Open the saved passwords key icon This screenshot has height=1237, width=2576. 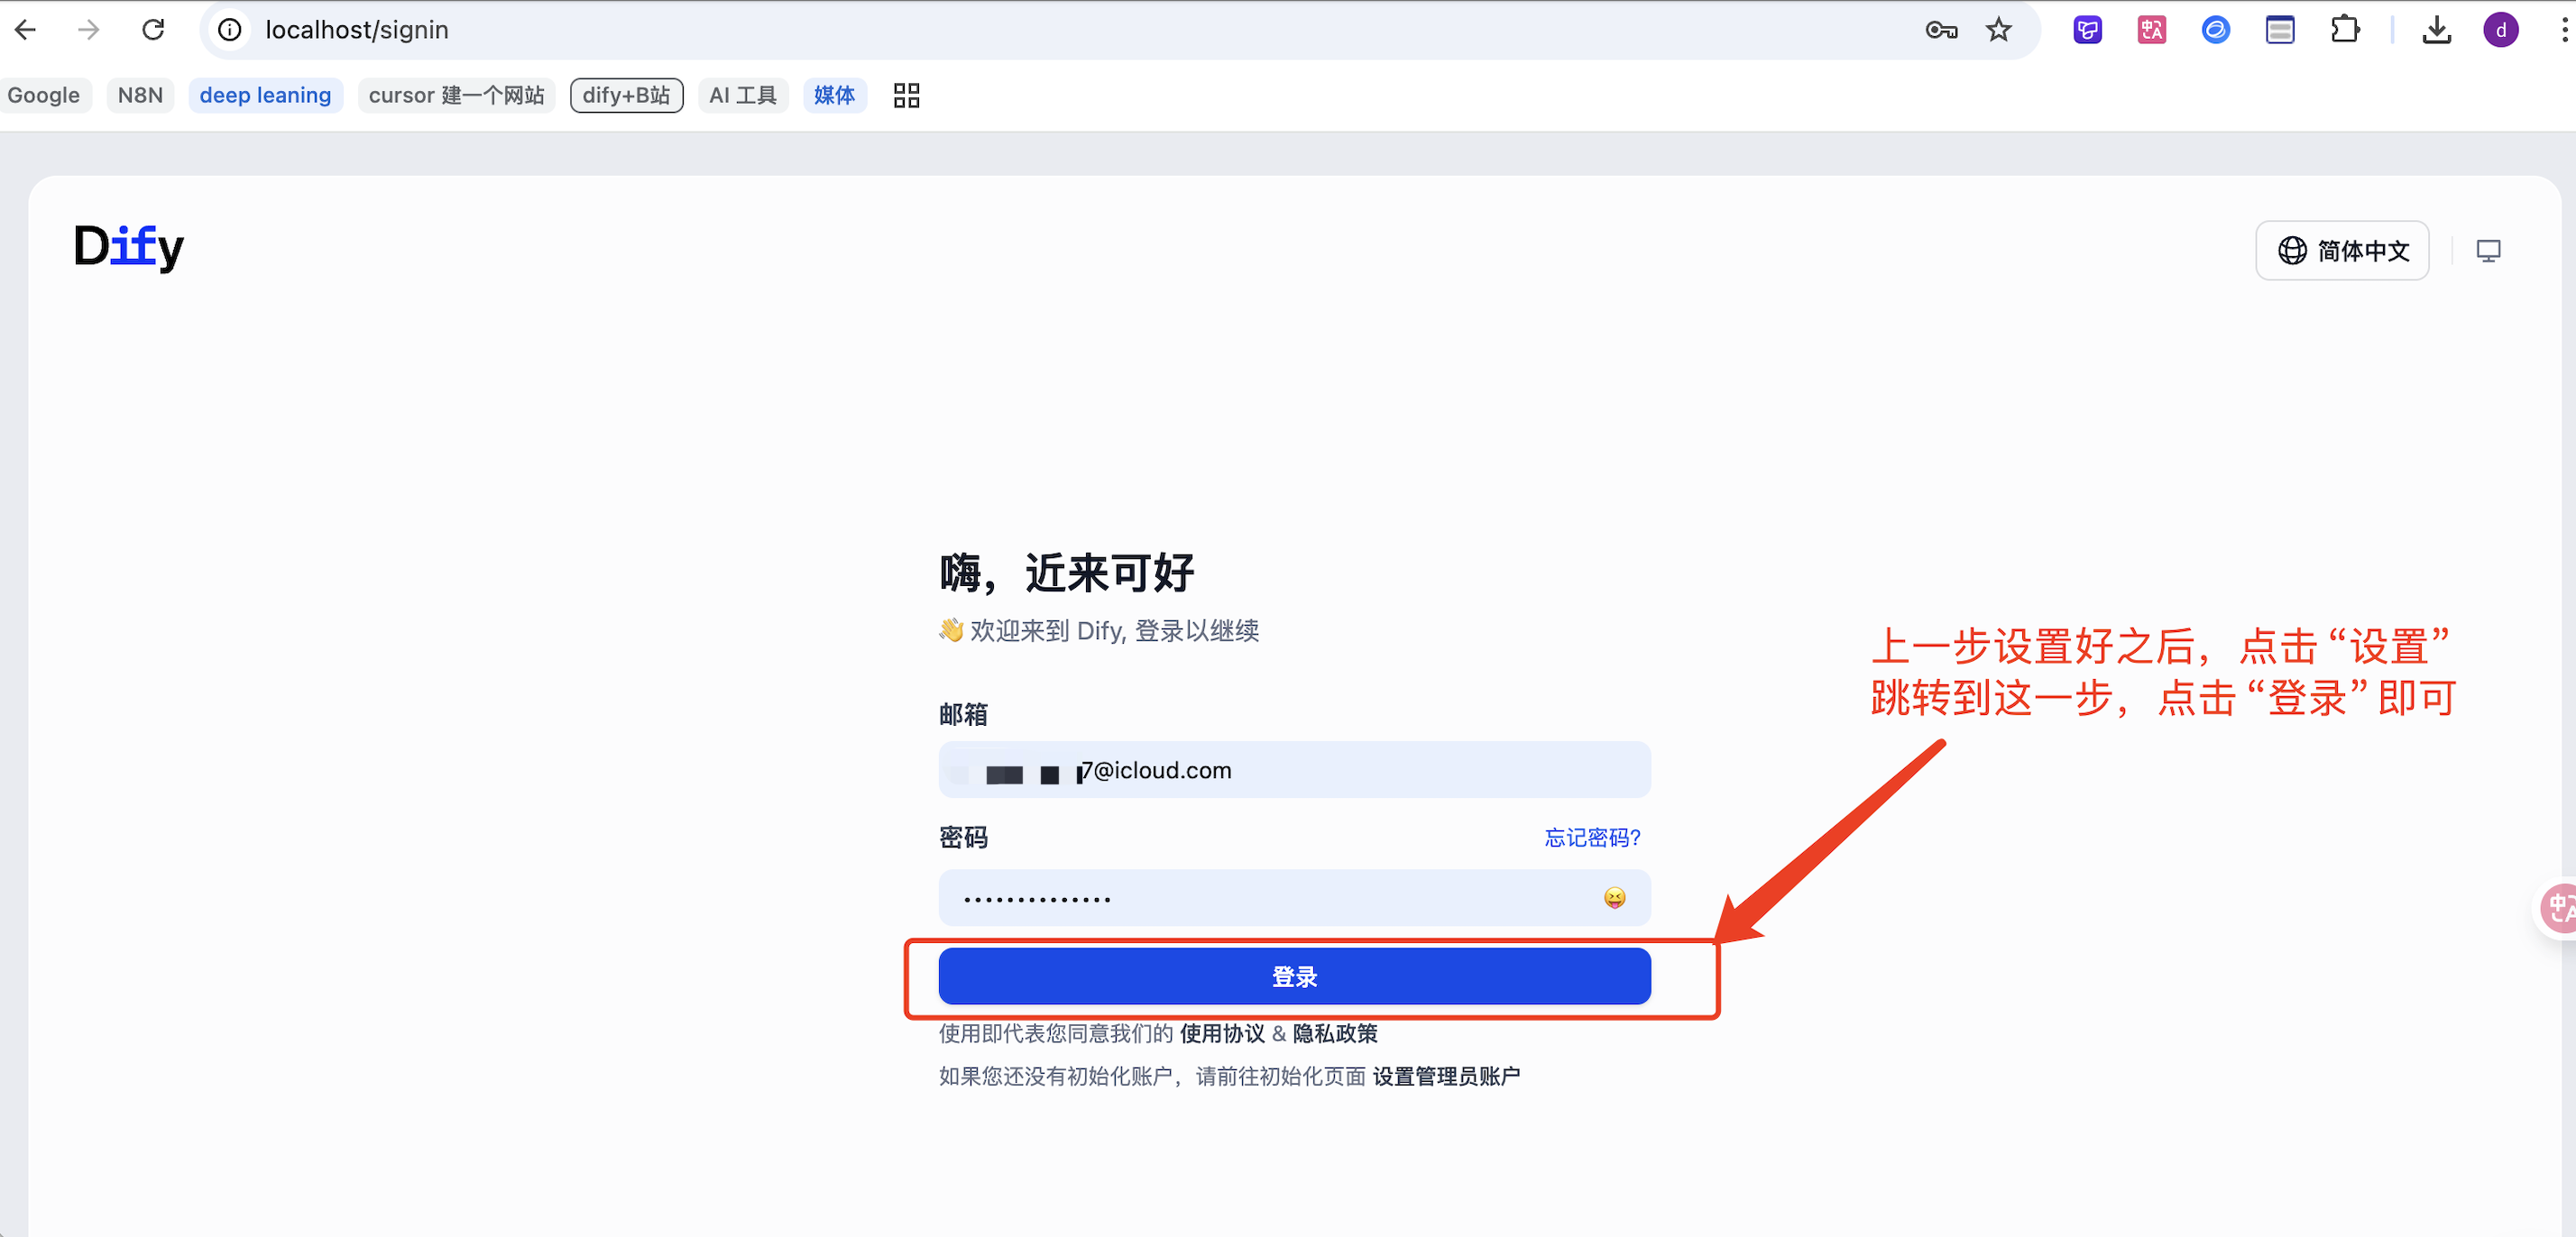point(1941,30)
